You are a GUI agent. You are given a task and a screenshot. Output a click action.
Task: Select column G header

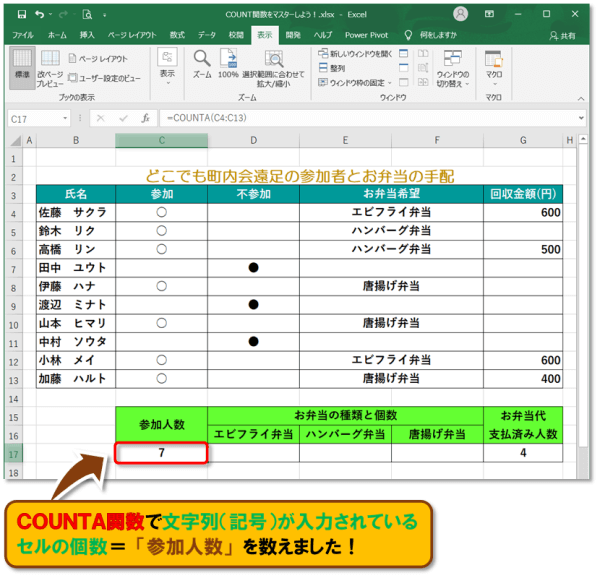pyautogui.click(x=523, y=140)
